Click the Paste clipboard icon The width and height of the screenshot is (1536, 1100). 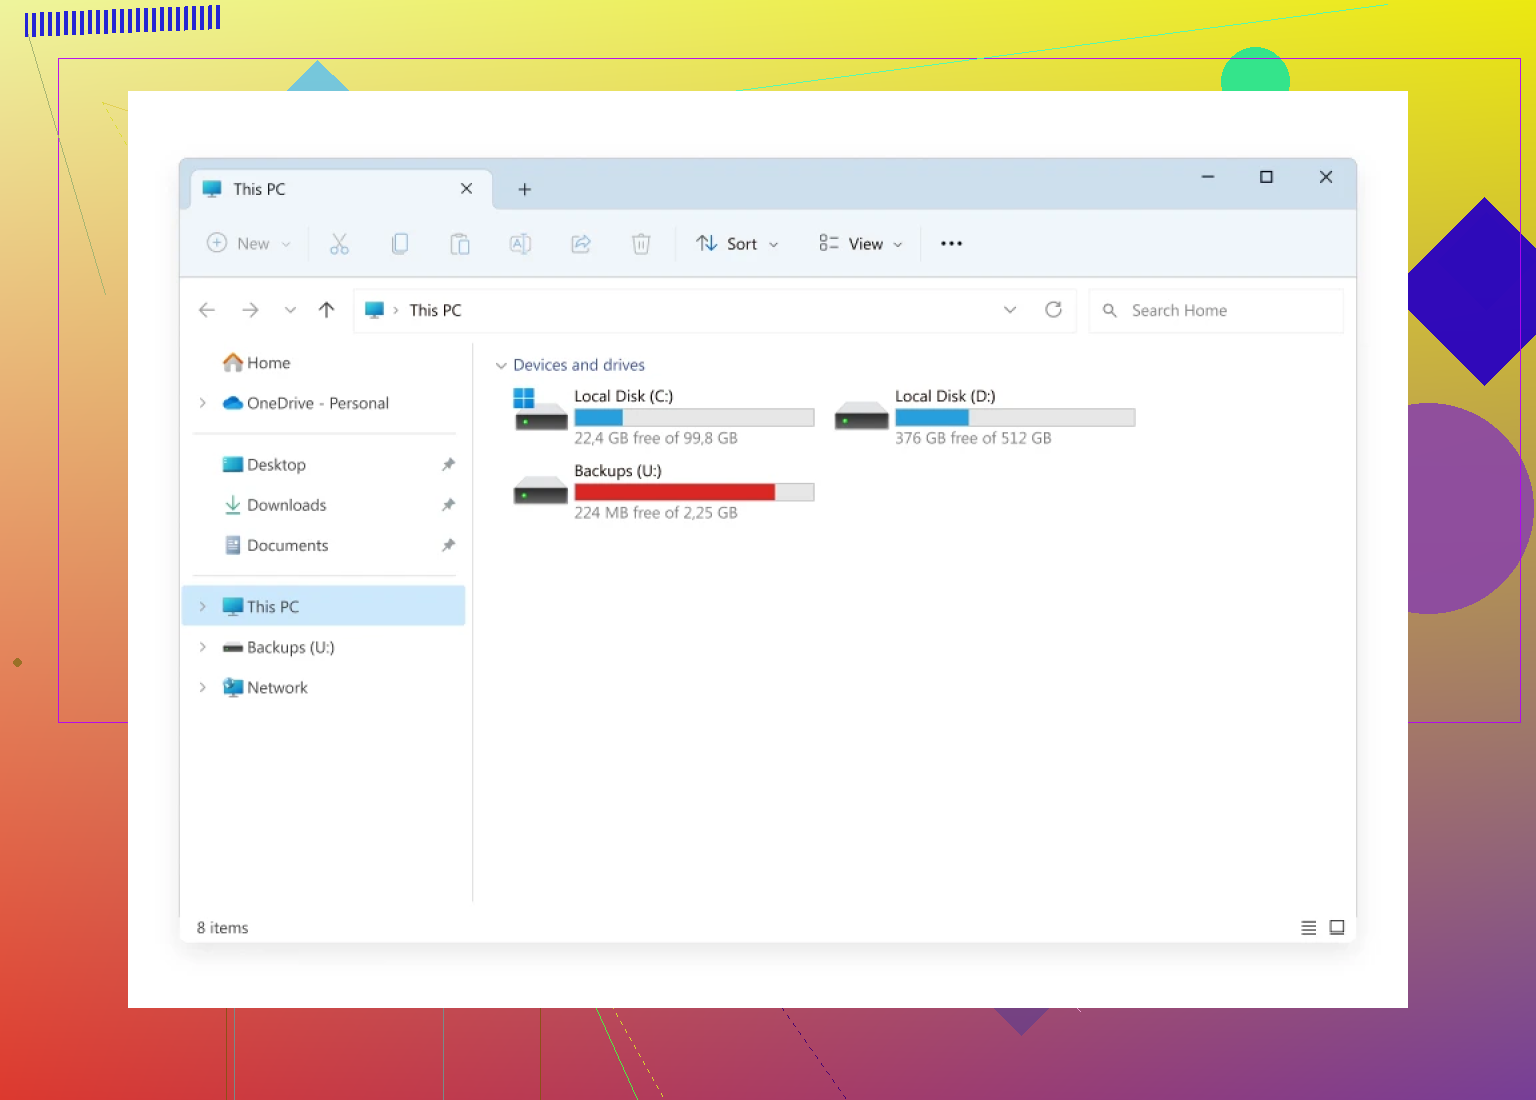click(x=460, y=244)
